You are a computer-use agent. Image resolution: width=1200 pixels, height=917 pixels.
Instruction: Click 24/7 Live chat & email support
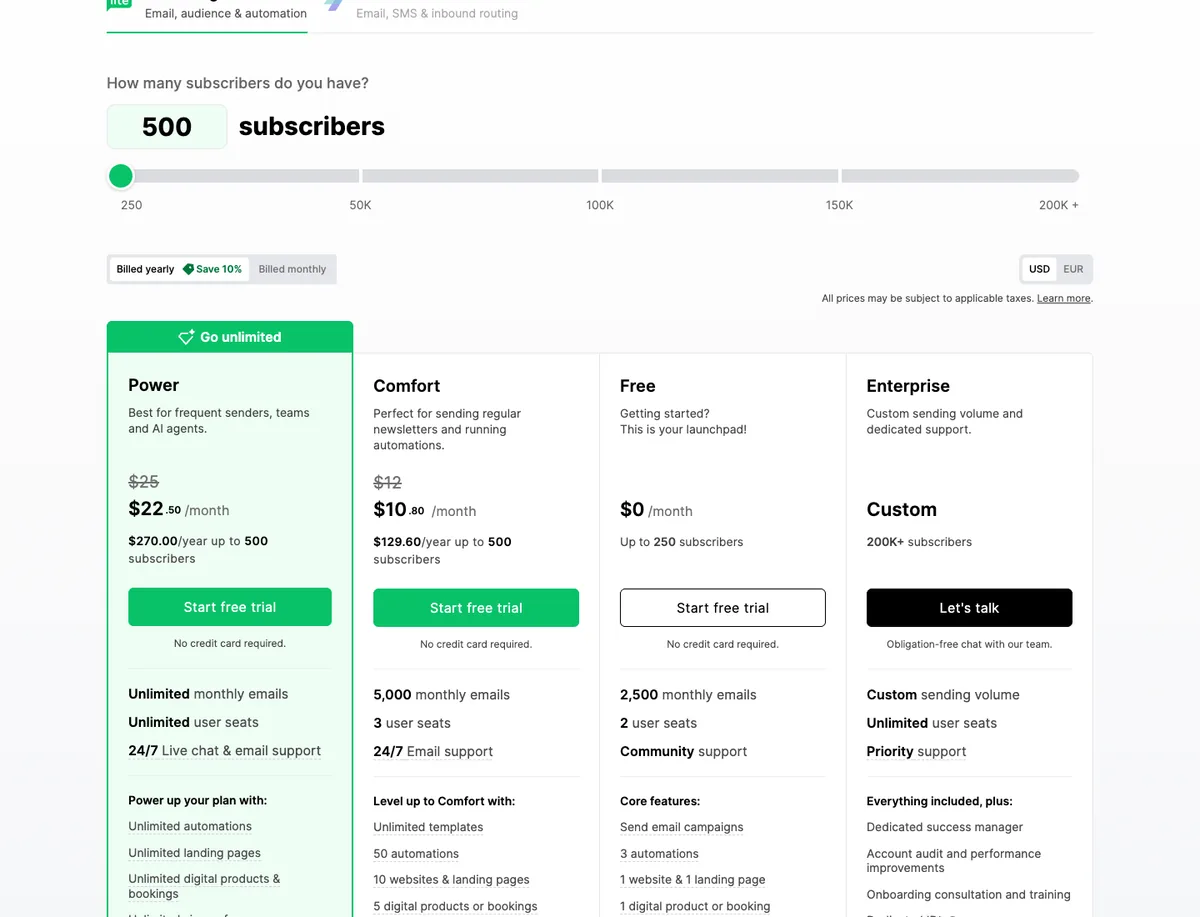click(225, 751)
